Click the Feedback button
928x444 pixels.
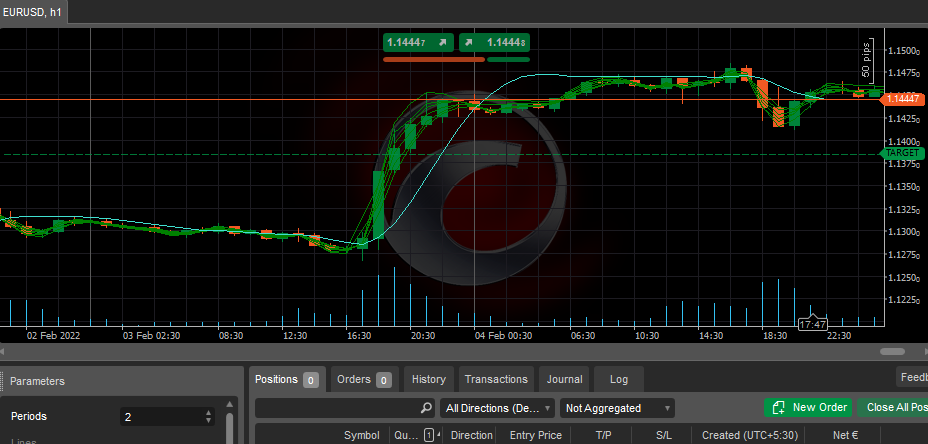coord(912,377)
